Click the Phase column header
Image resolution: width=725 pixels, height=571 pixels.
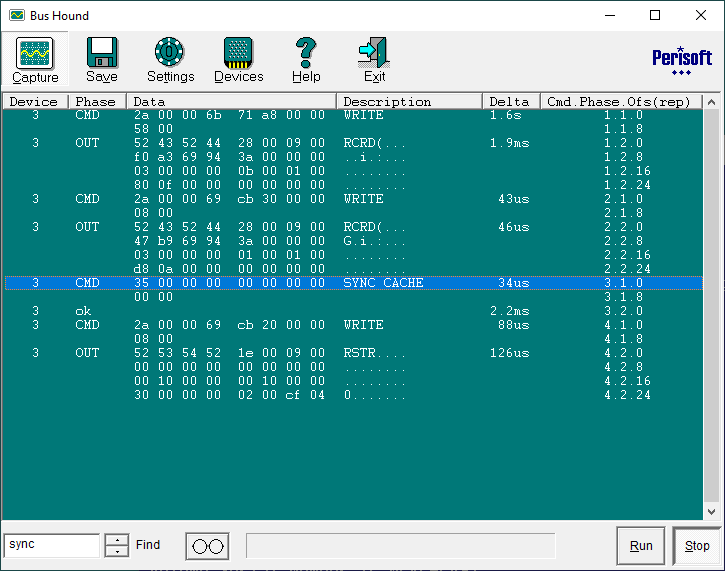(96, 102)
